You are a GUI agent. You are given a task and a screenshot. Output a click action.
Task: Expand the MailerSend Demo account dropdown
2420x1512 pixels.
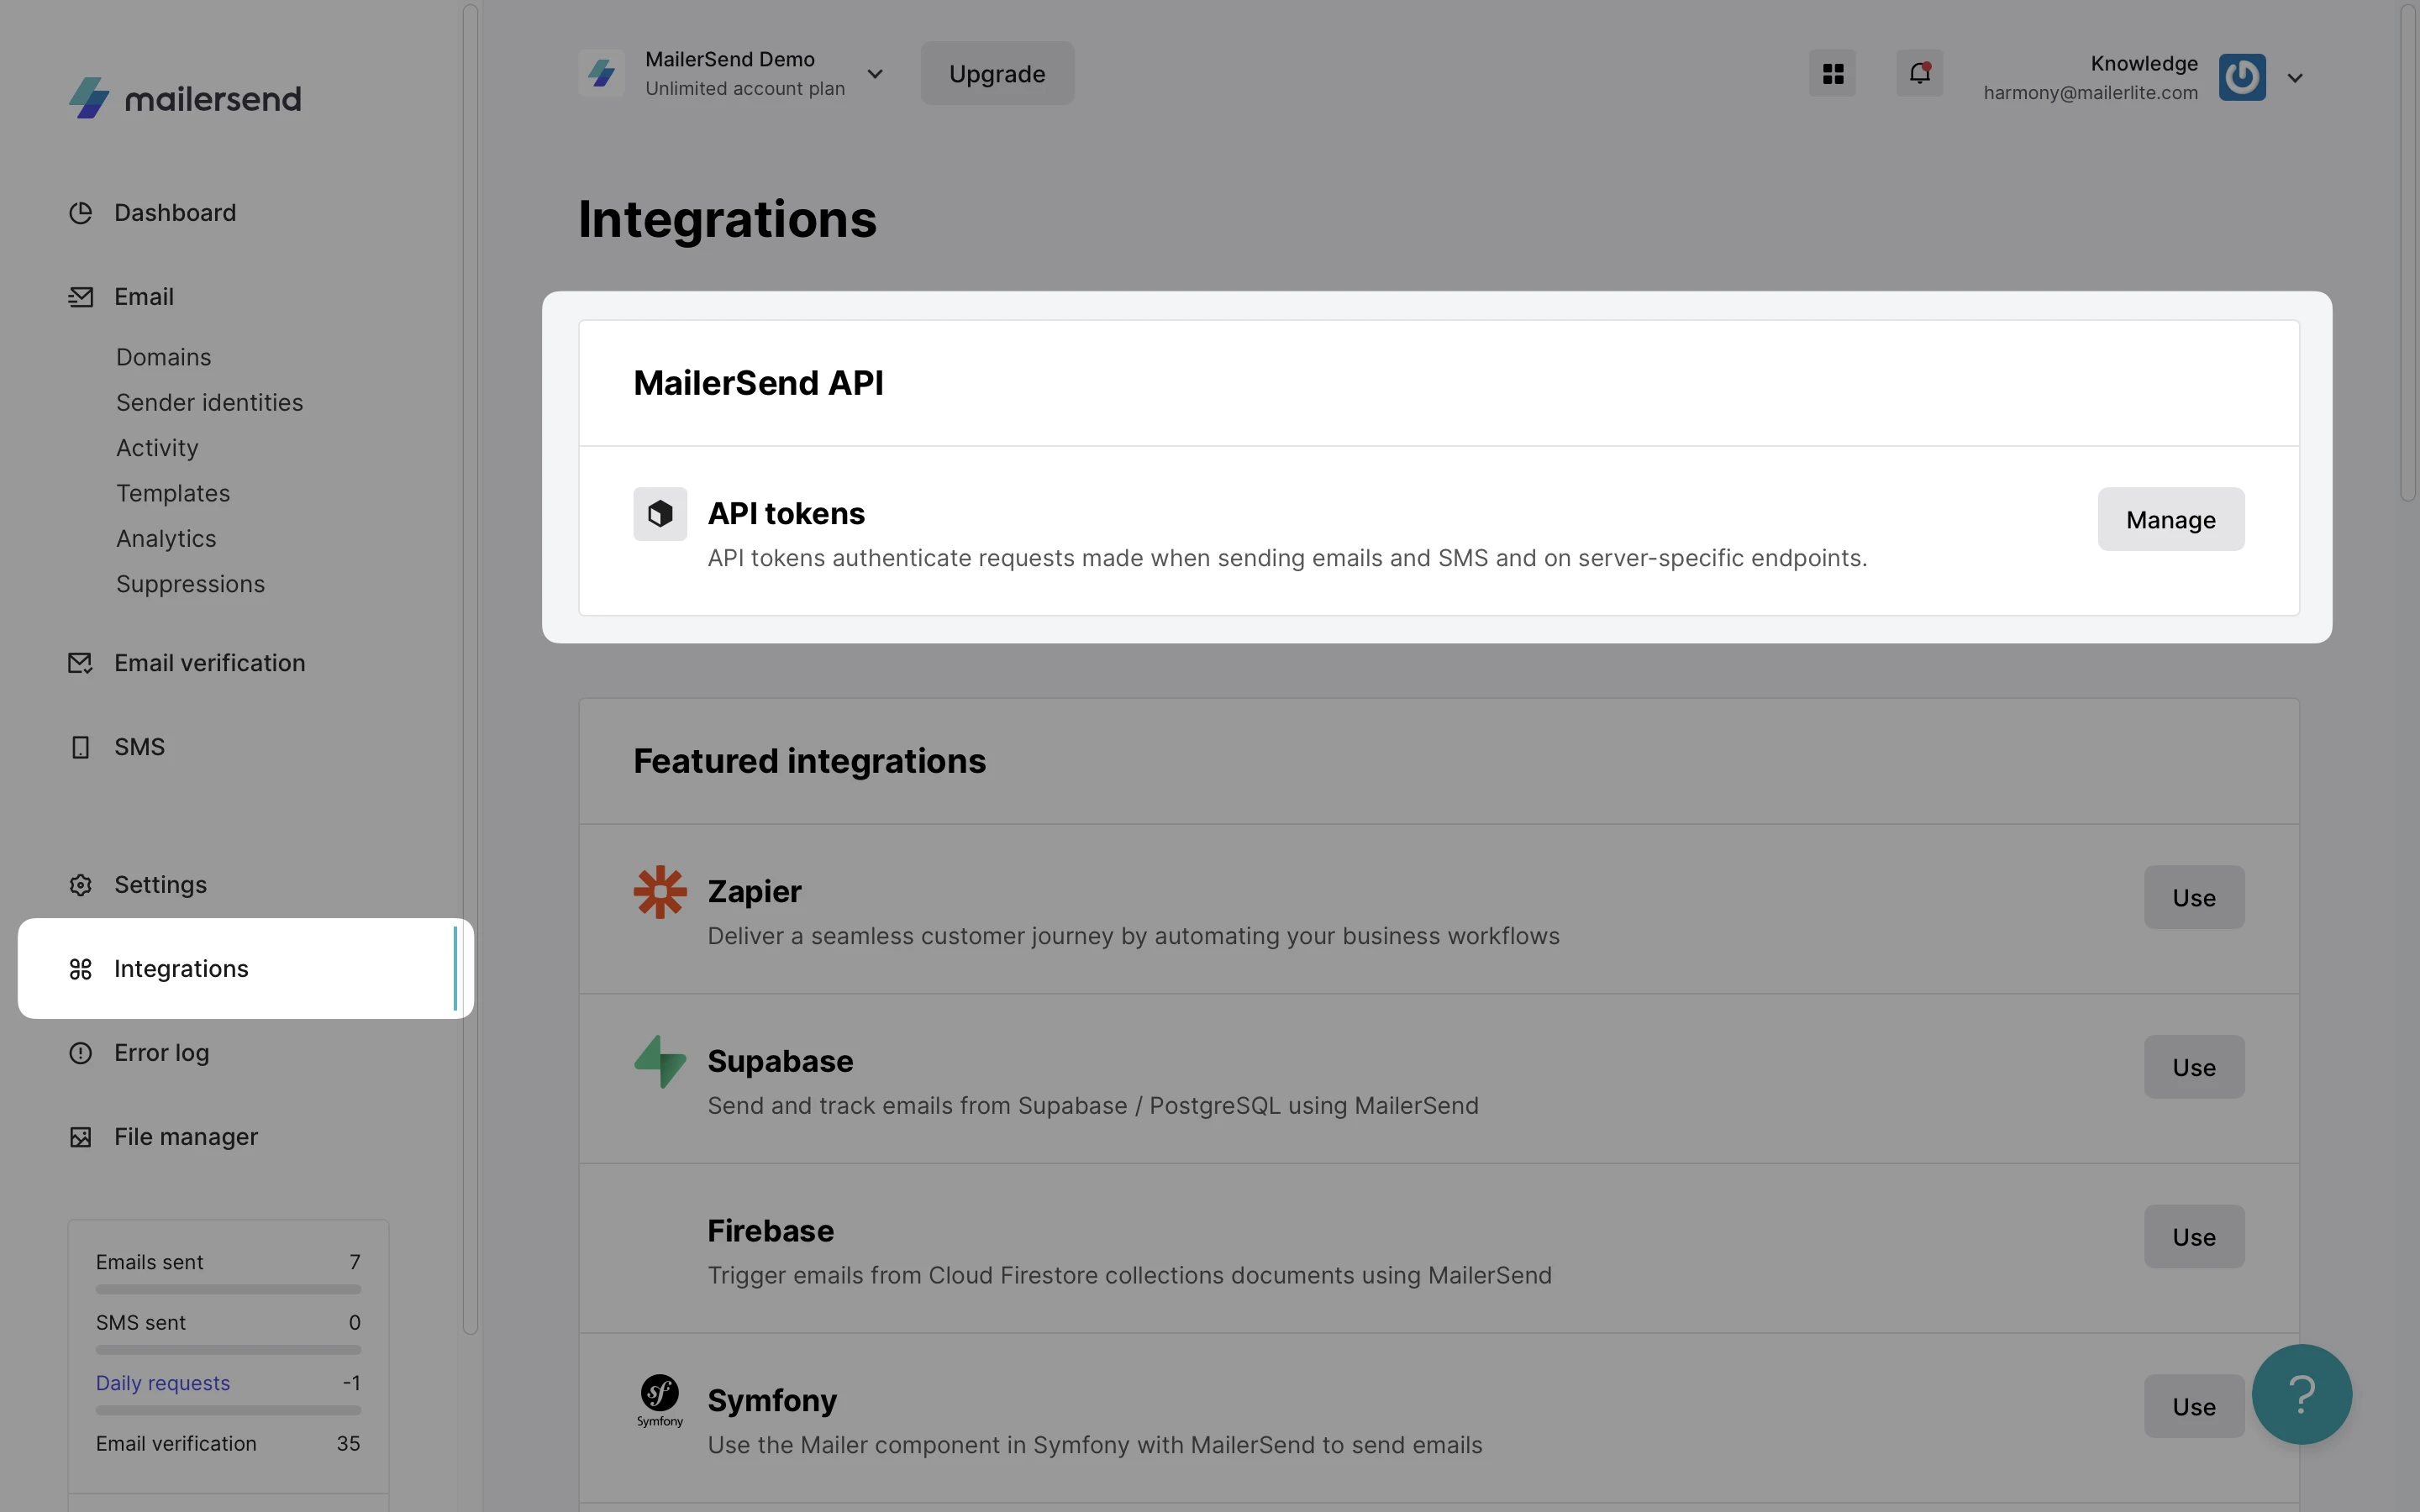click(875, 74)
